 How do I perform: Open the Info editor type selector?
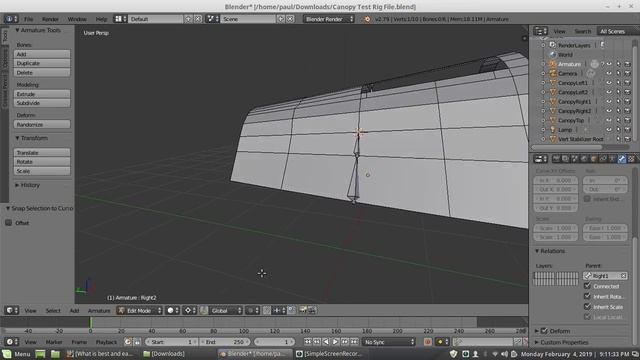point(11,19)
